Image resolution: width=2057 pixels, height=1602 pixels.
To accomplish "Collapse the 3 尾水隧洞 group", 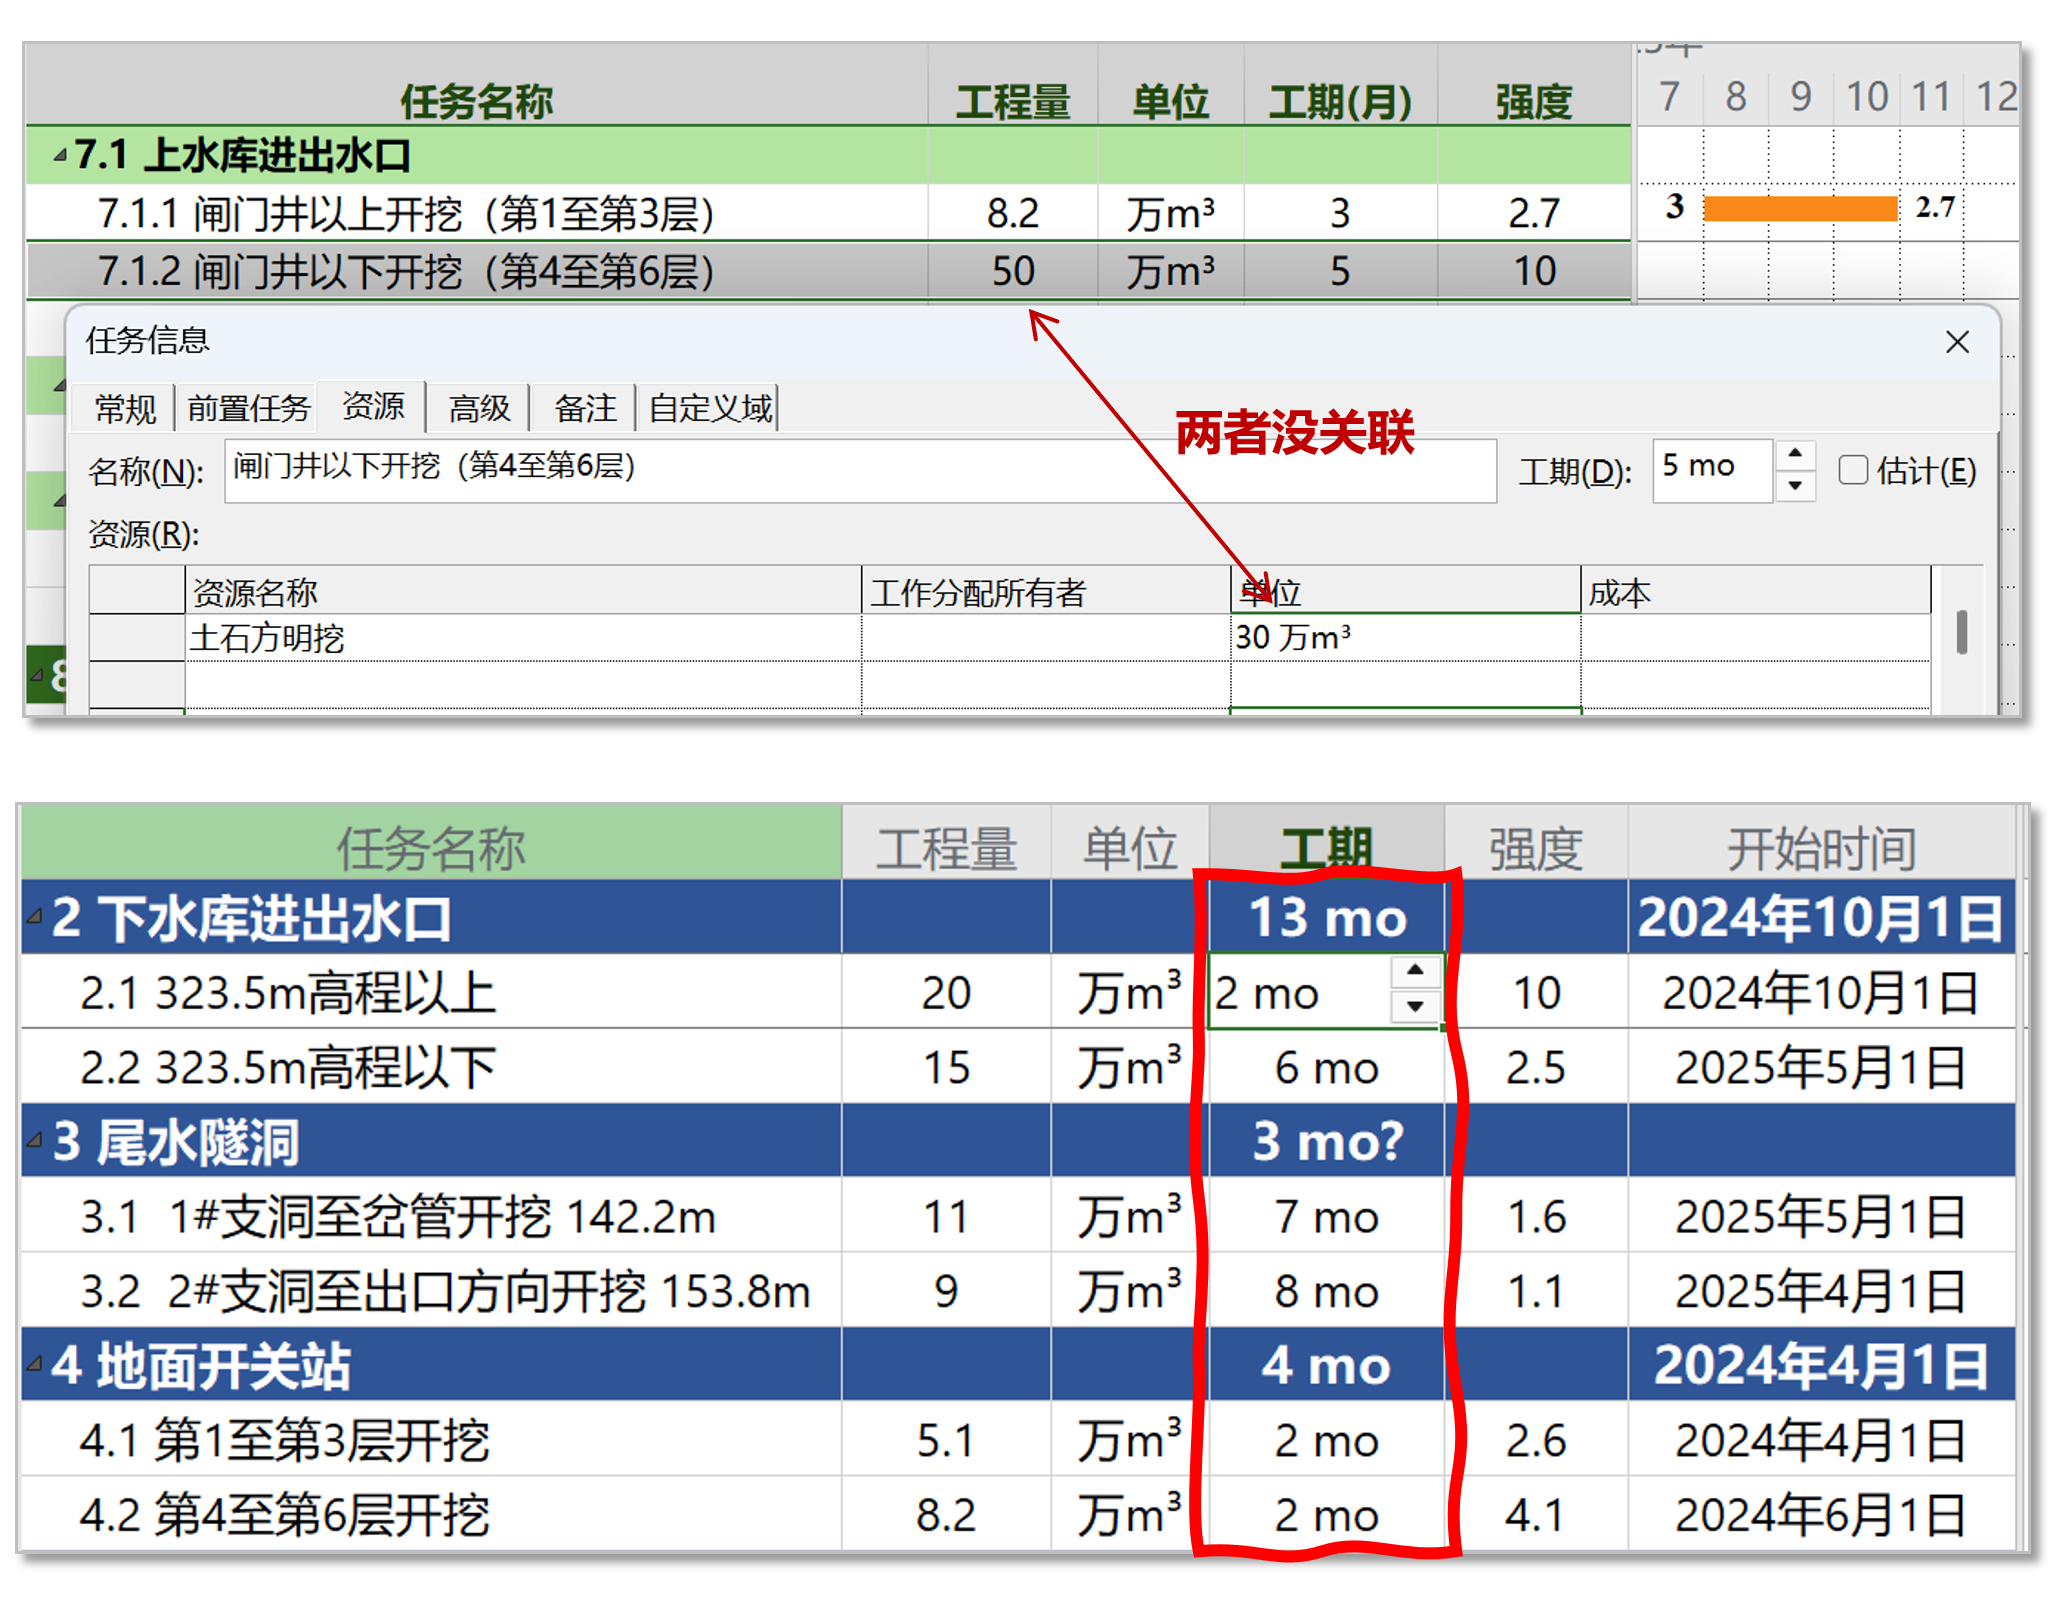I will 36,1140.
